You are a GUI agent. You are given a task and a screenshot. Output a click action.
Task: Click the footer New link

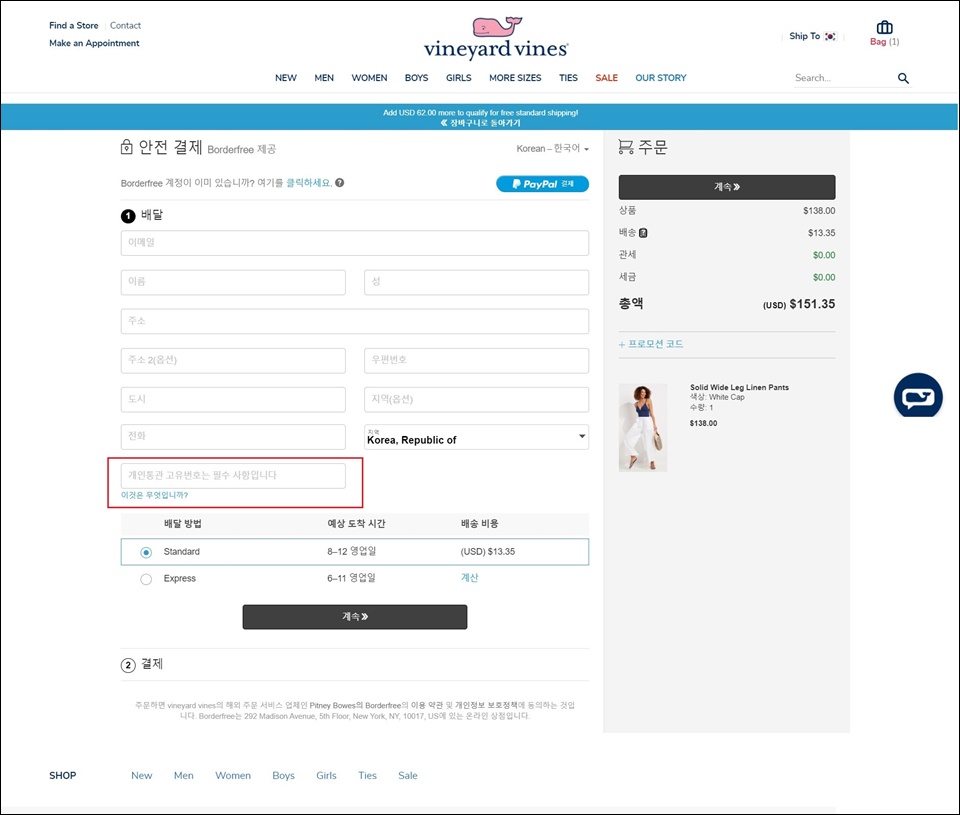tap(141, 775)
